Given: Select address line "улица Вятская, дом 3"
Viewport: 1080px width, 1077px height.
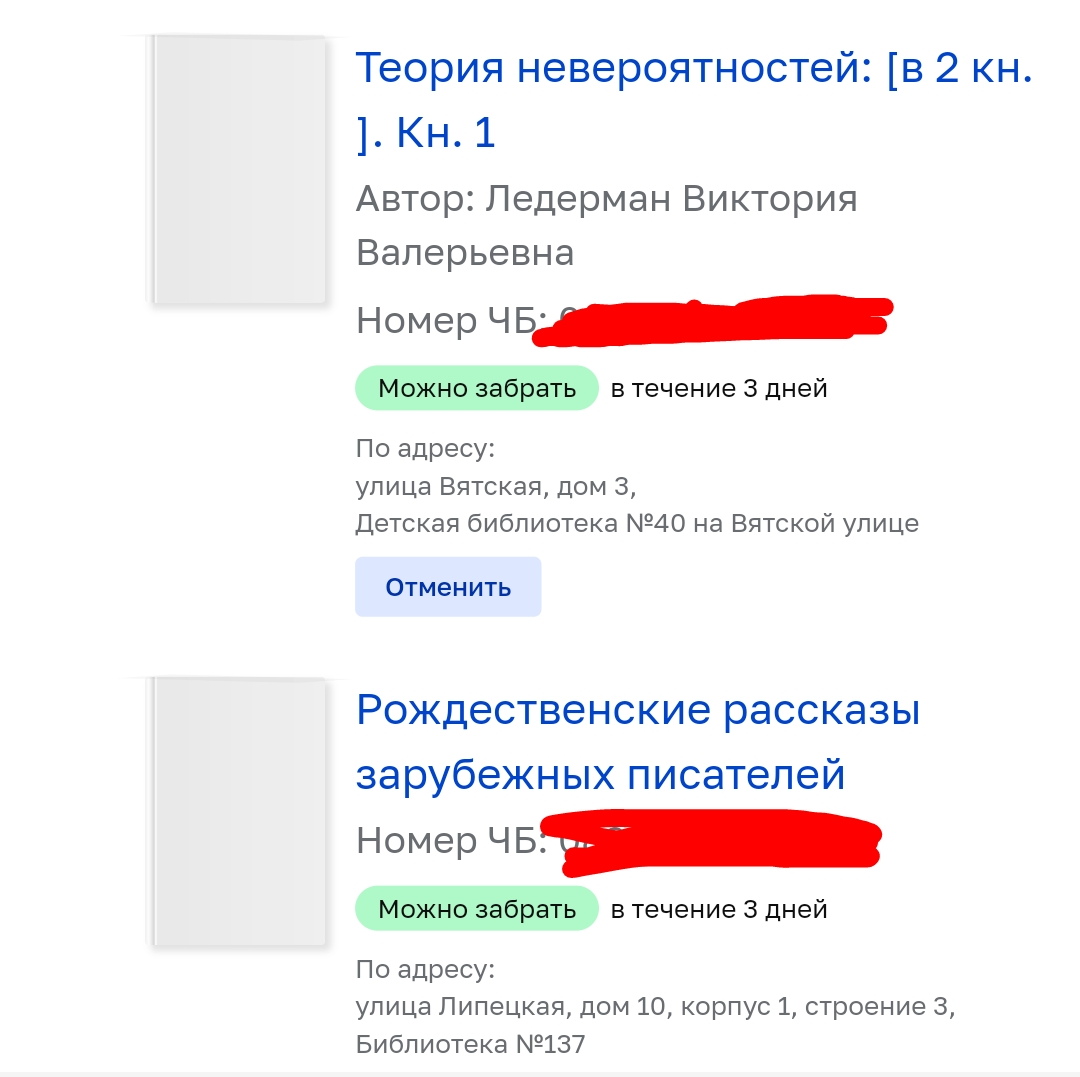Looking at the screenshot, I should (x=496, y=486).
